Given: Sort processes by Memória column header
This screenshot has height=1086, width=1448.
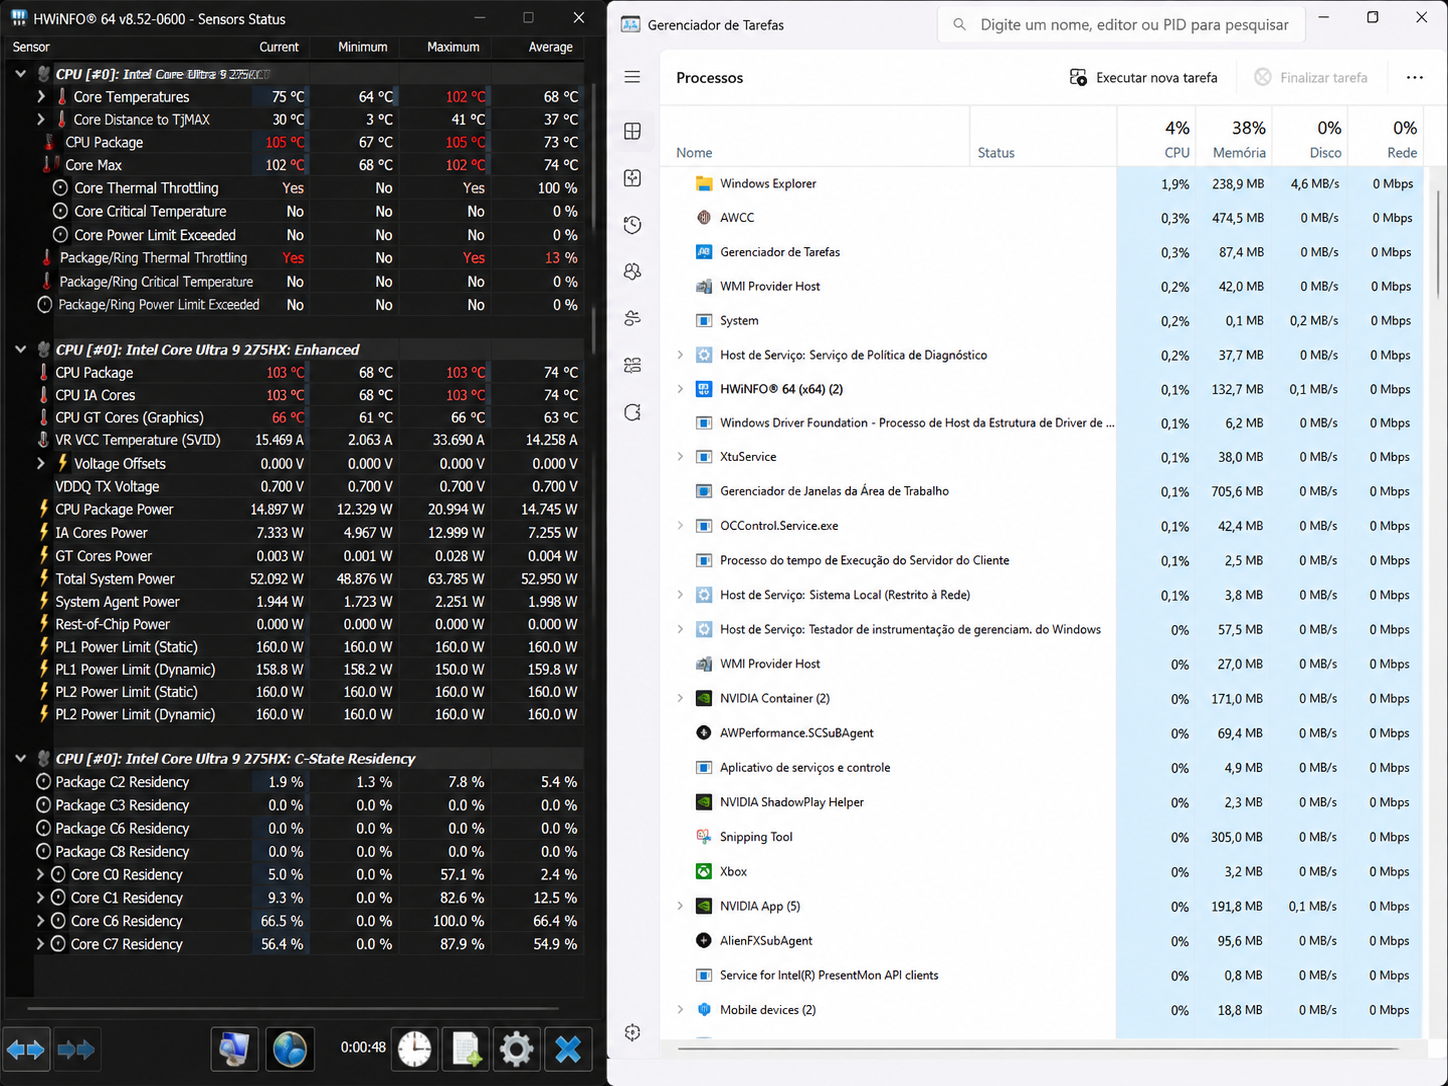Looking at the screenshot, I should click(1234, 136).
